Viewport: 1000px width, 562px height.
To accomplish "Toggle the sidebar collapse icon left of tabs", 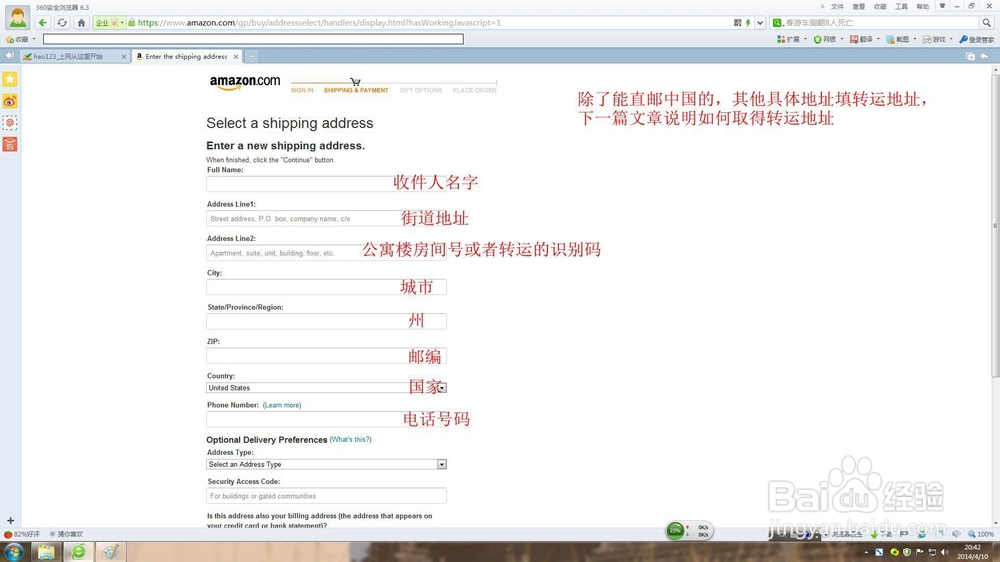I will (10, 56).
